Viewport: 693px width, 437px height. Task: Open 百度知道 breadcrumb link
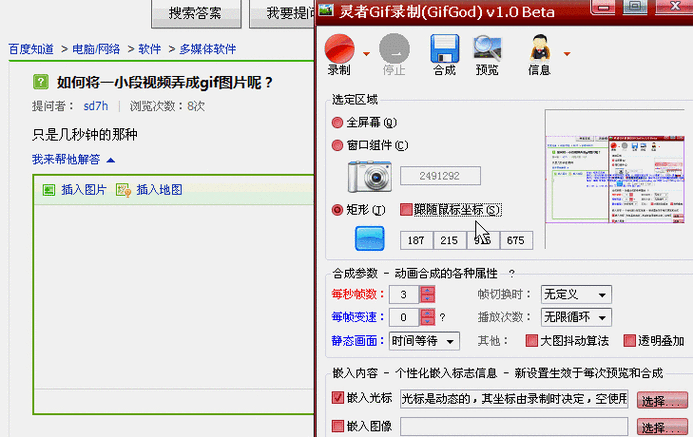(x=31, y=49)
